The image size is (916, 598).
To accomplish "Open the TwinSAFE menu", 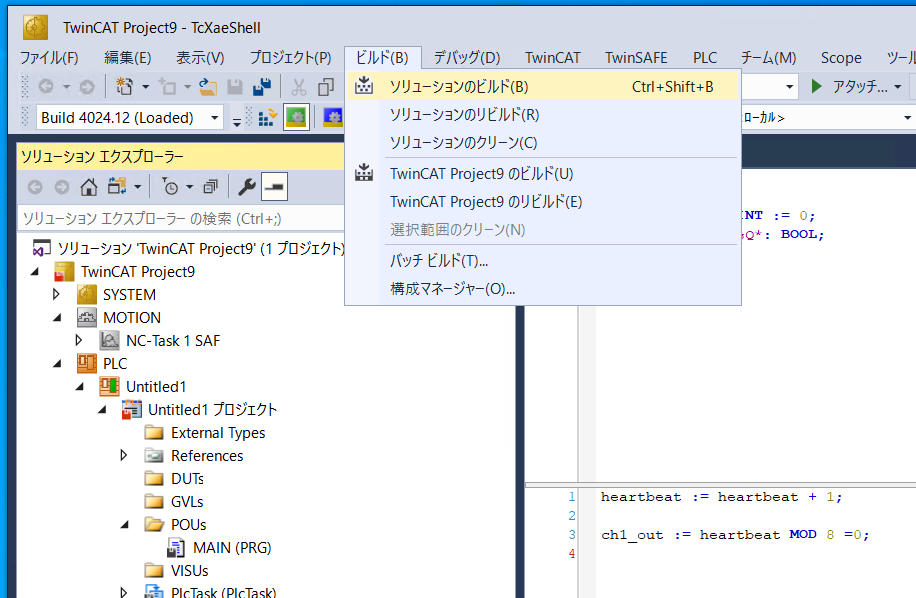I will [x=636, y=57].
